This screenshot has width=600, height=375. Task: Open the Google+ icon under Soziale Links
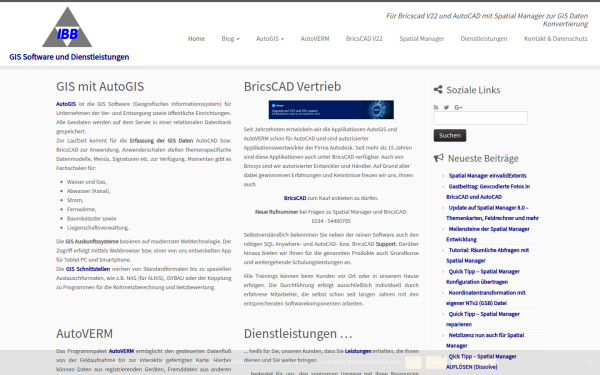point(458,108)
